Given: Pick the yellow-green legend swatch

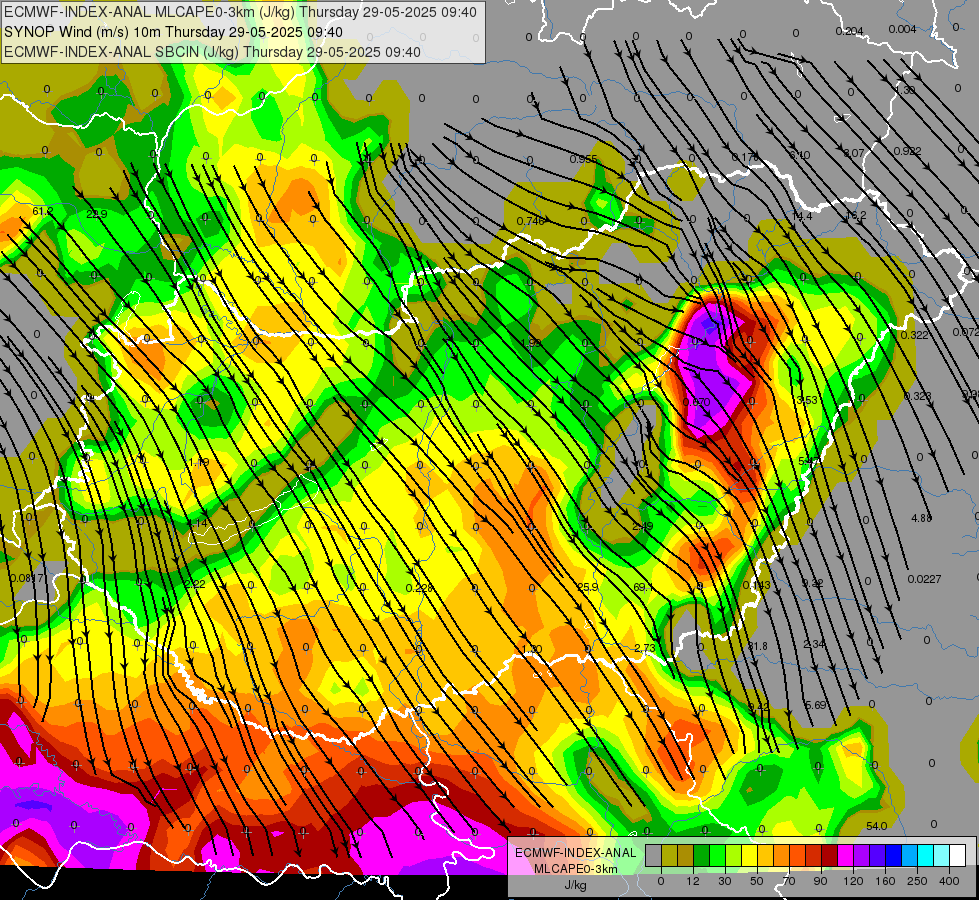Looking at the screenshot, I should [734, 856].
